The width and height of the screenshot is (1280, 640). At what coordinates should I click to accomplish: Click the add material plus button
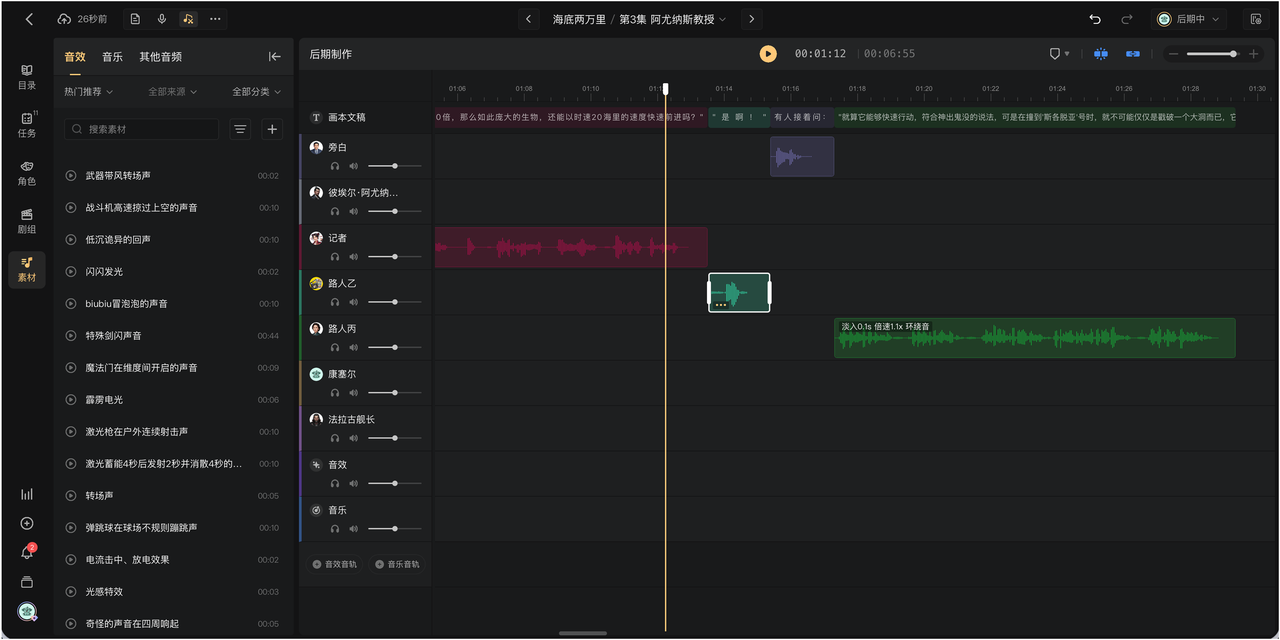pyautogui.click(x=272, y=129)
